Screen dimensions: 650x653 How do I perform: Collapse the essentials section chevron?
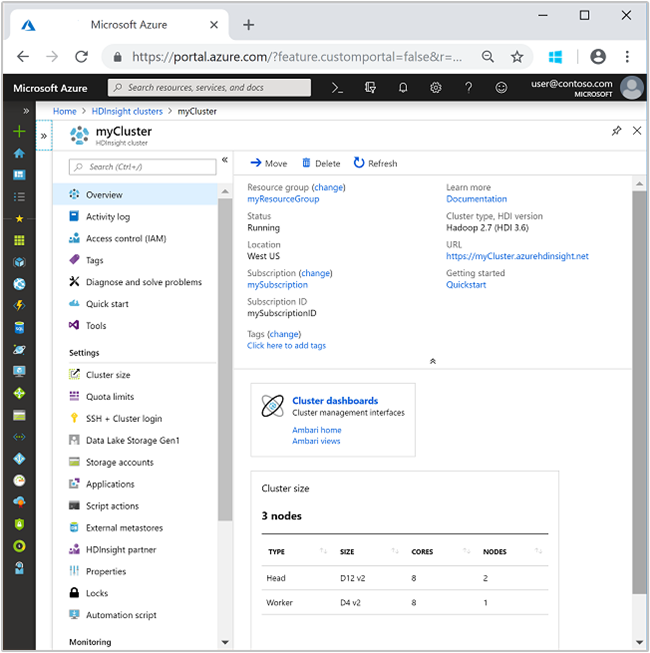point(432,361)
